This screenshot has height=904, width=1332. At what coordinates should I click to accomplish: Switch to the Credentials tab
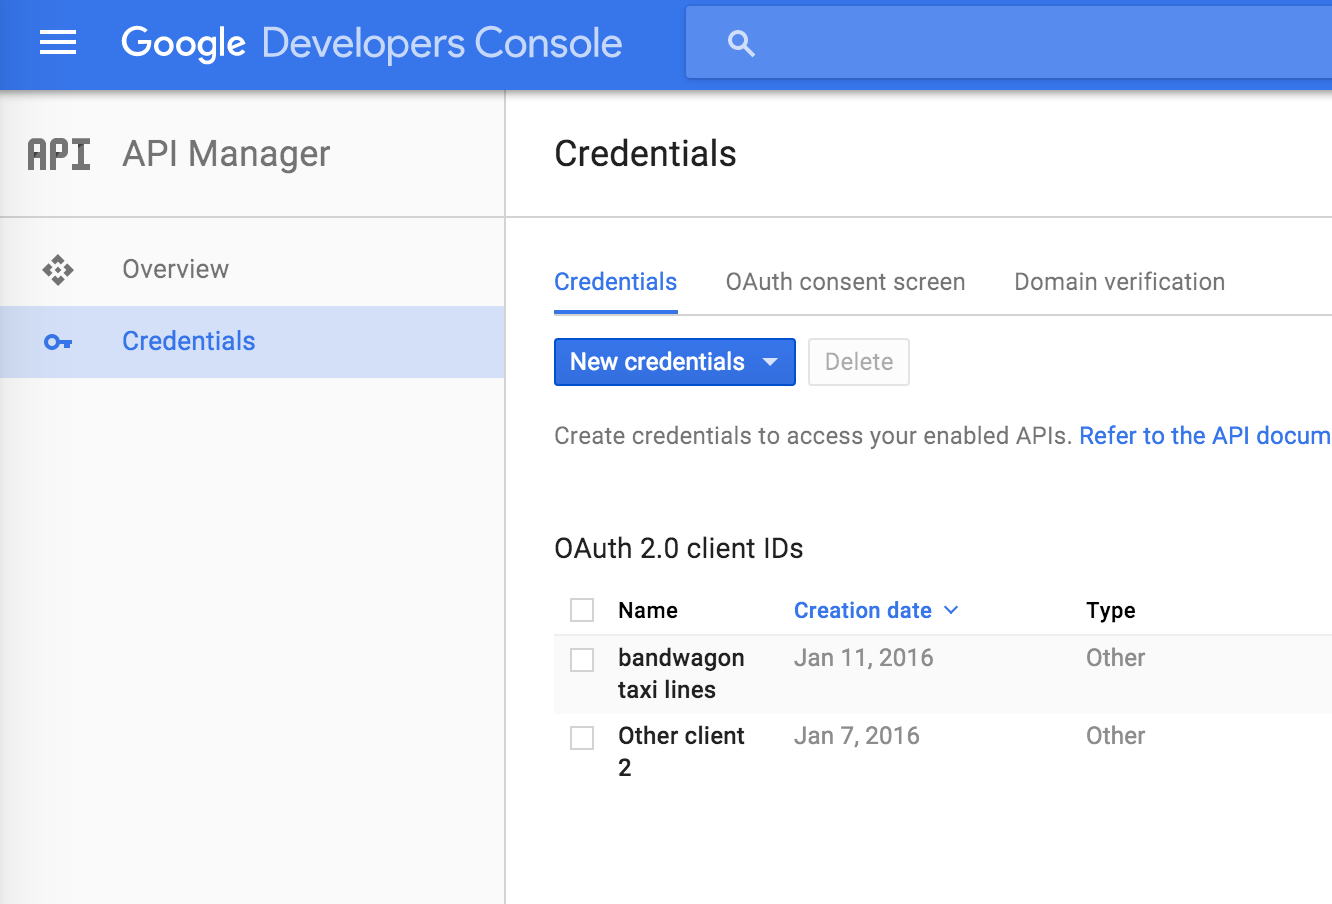pyautogui.click(x=616, y=282)
